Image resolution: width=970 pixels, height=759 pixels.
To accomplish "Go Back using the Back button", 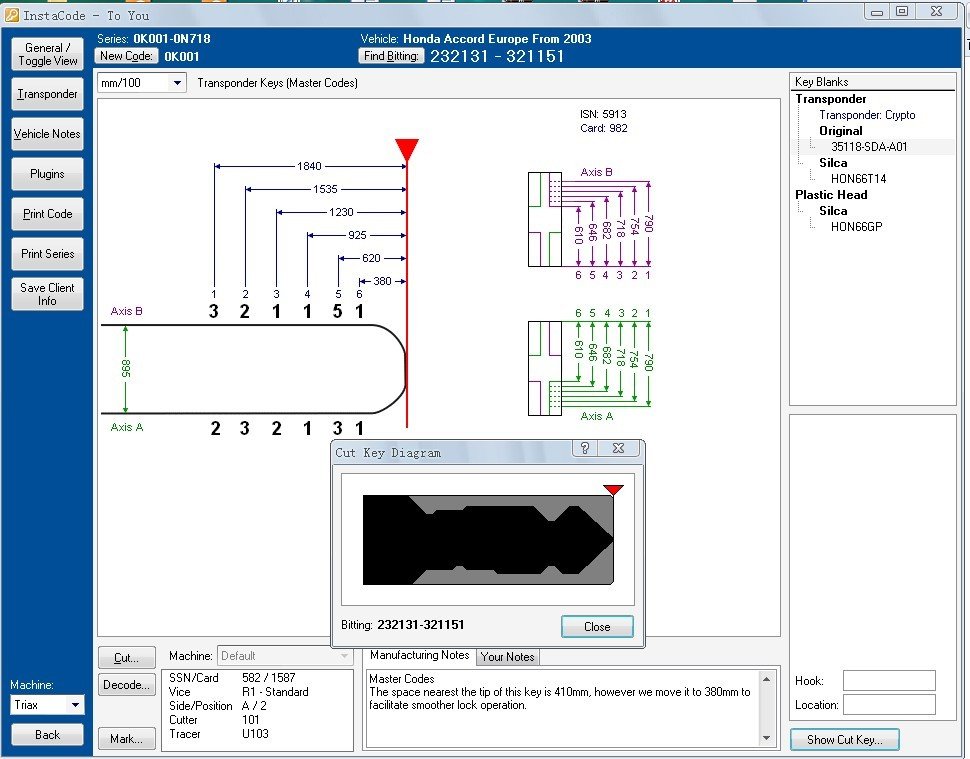I will tap(48, 735).
